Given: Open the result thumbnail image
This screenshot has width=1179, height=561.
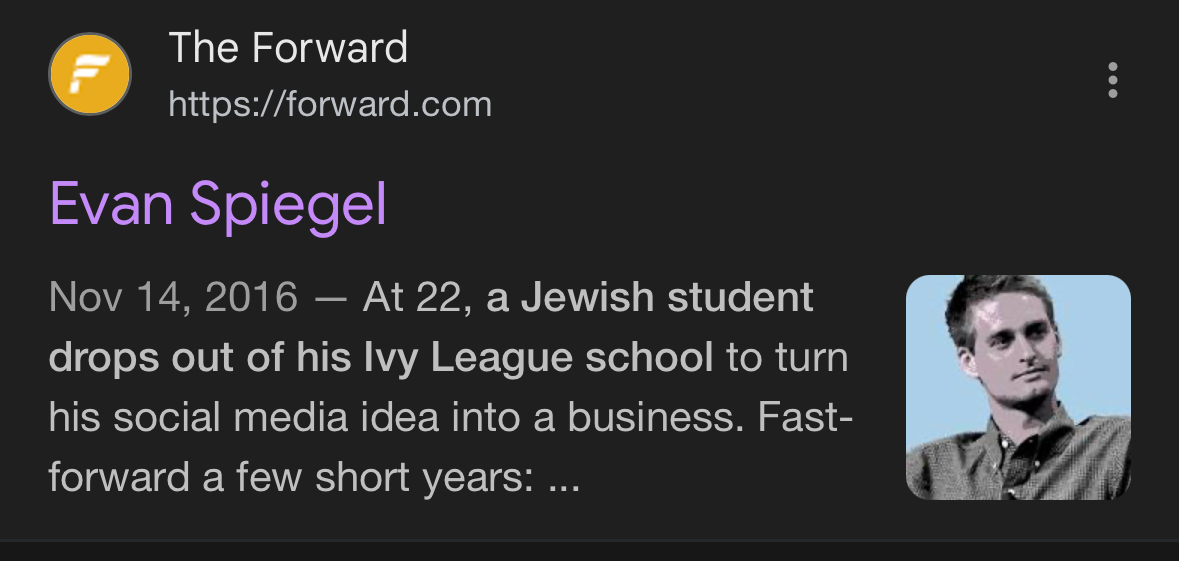Looking at the screenshot, I should point(1018,387).
